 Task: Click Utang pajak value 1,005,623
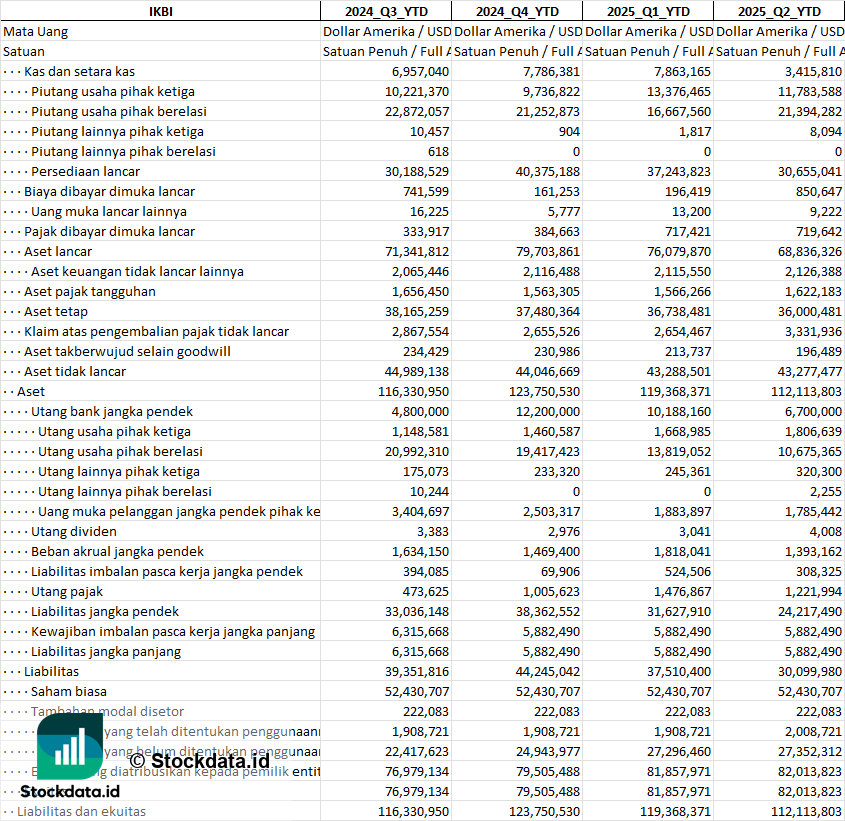551,591
